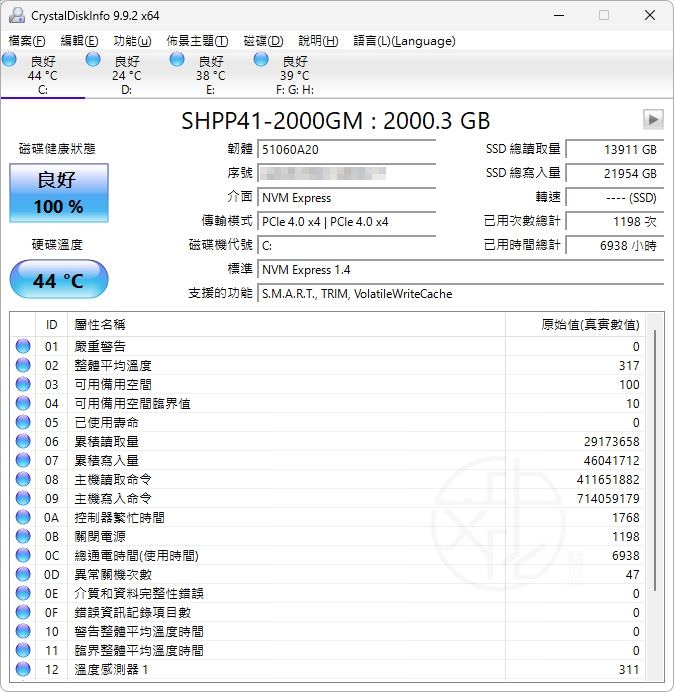Select the C: drive tab at 44 °C
Viewport: 674px width, 692px height.
coord(43,75)
